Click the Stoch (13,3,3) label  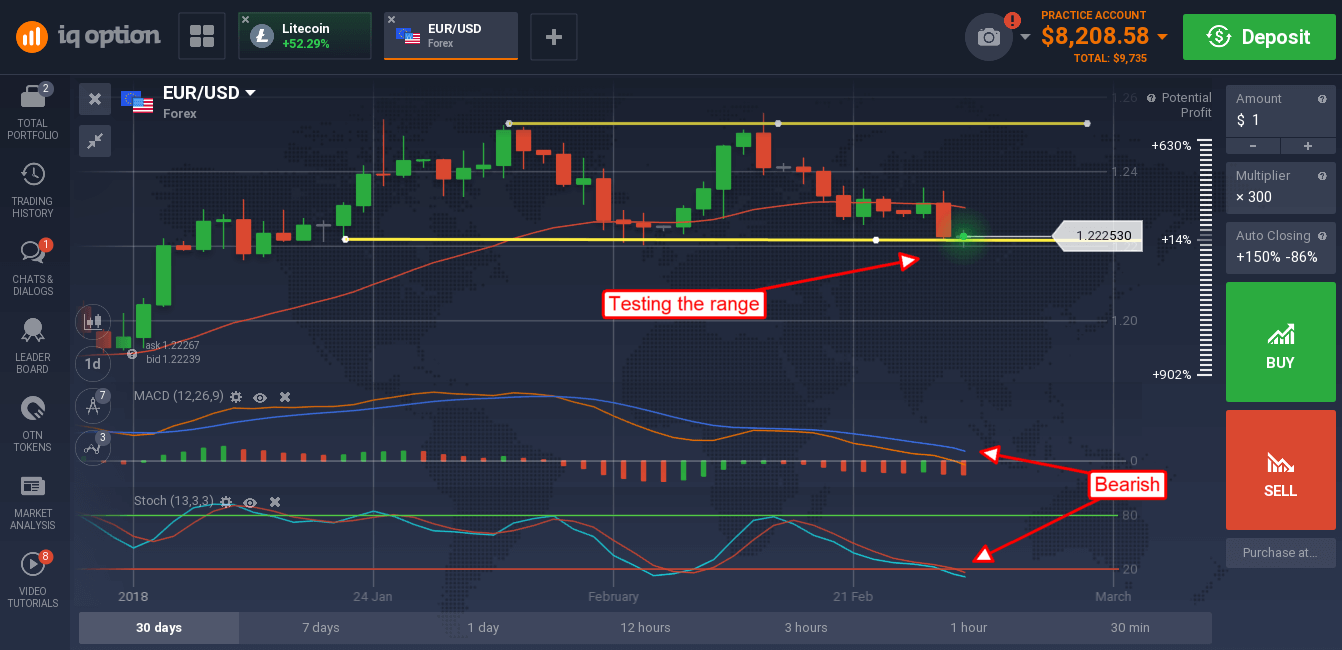coord(173,502)
